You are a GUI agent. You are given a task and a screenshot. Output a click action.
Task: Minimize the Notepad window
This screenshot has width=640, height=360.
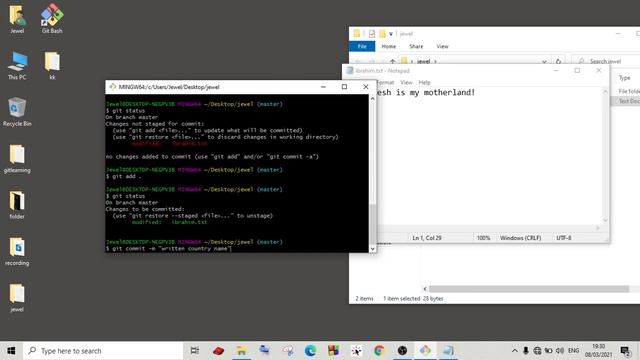556,71
